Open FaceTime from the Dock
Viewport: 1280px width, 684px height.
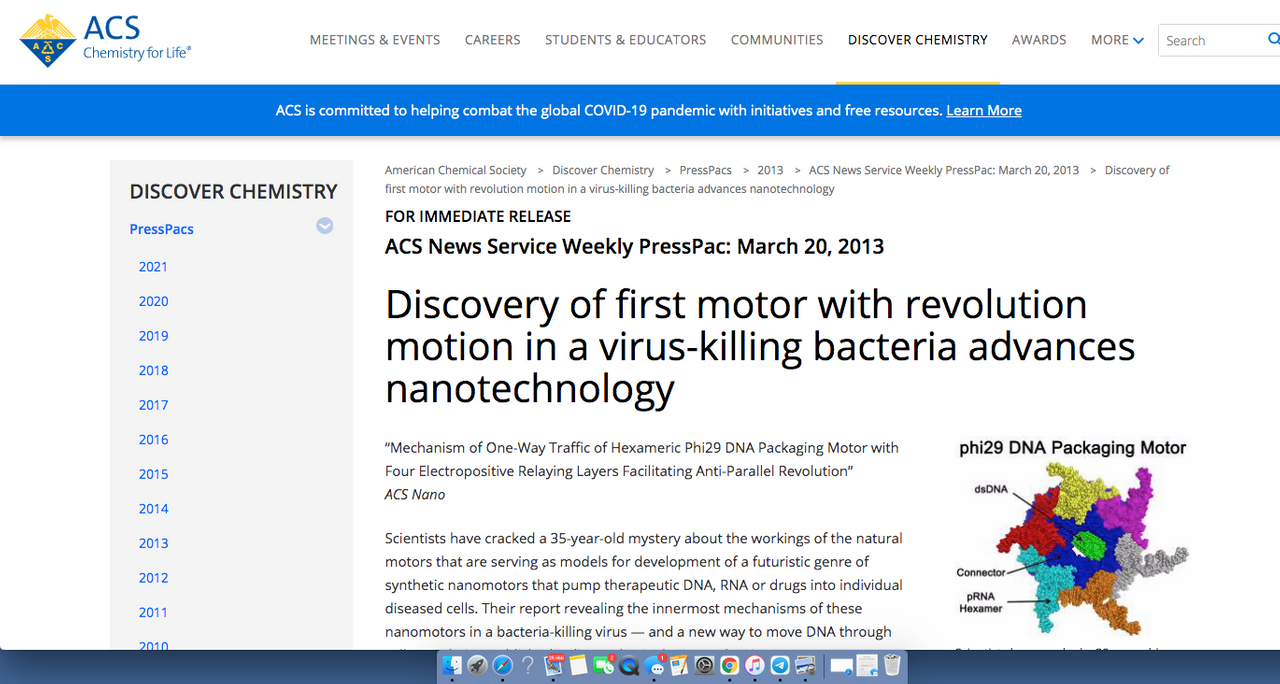604,665
